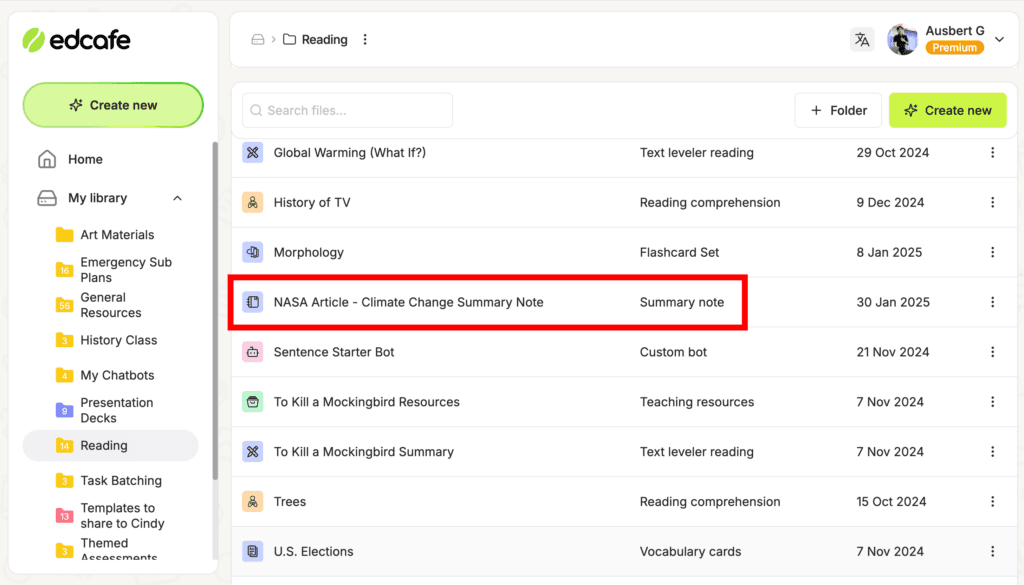Viewport: 1024px width, 585px height.
Task: Open options menu for Sentence Starter Bot
Action: click(x=993, y=352)
